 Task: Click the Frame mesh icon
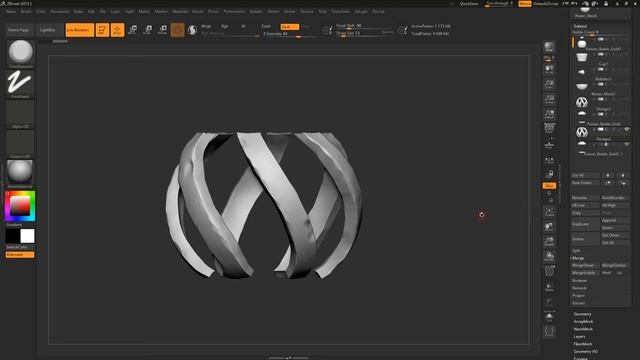coord(549,211)
